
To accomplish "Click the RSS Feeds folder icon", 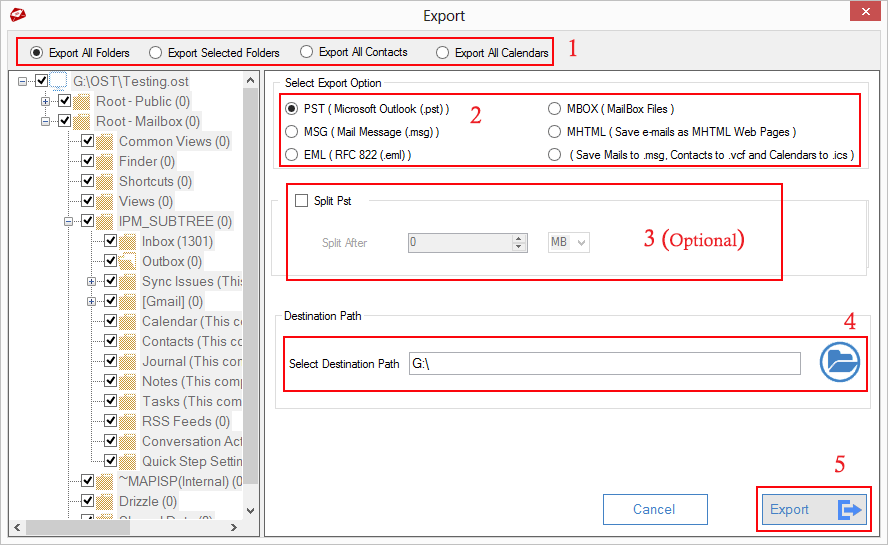I will [128, 421].
